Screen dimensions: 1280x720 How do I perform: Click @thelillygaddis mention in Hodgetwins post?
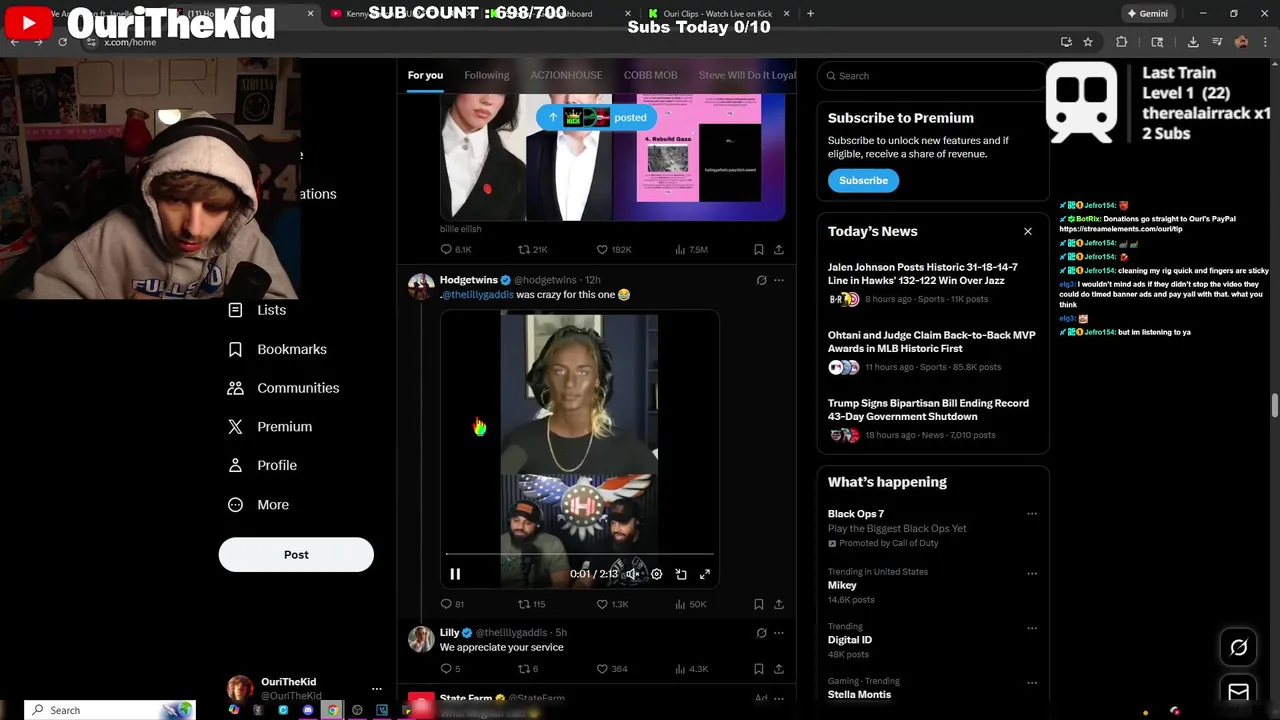click(x=478, y=295)
